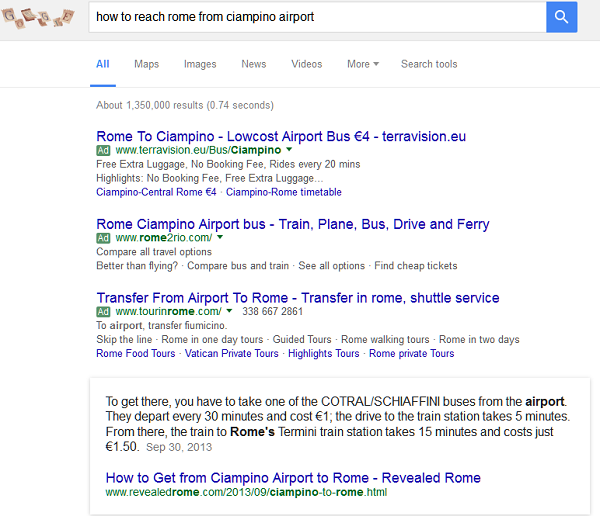Expand the rome2rio.com URL dropdown arrow
The image size is (600, 516).
coord(220,237)
